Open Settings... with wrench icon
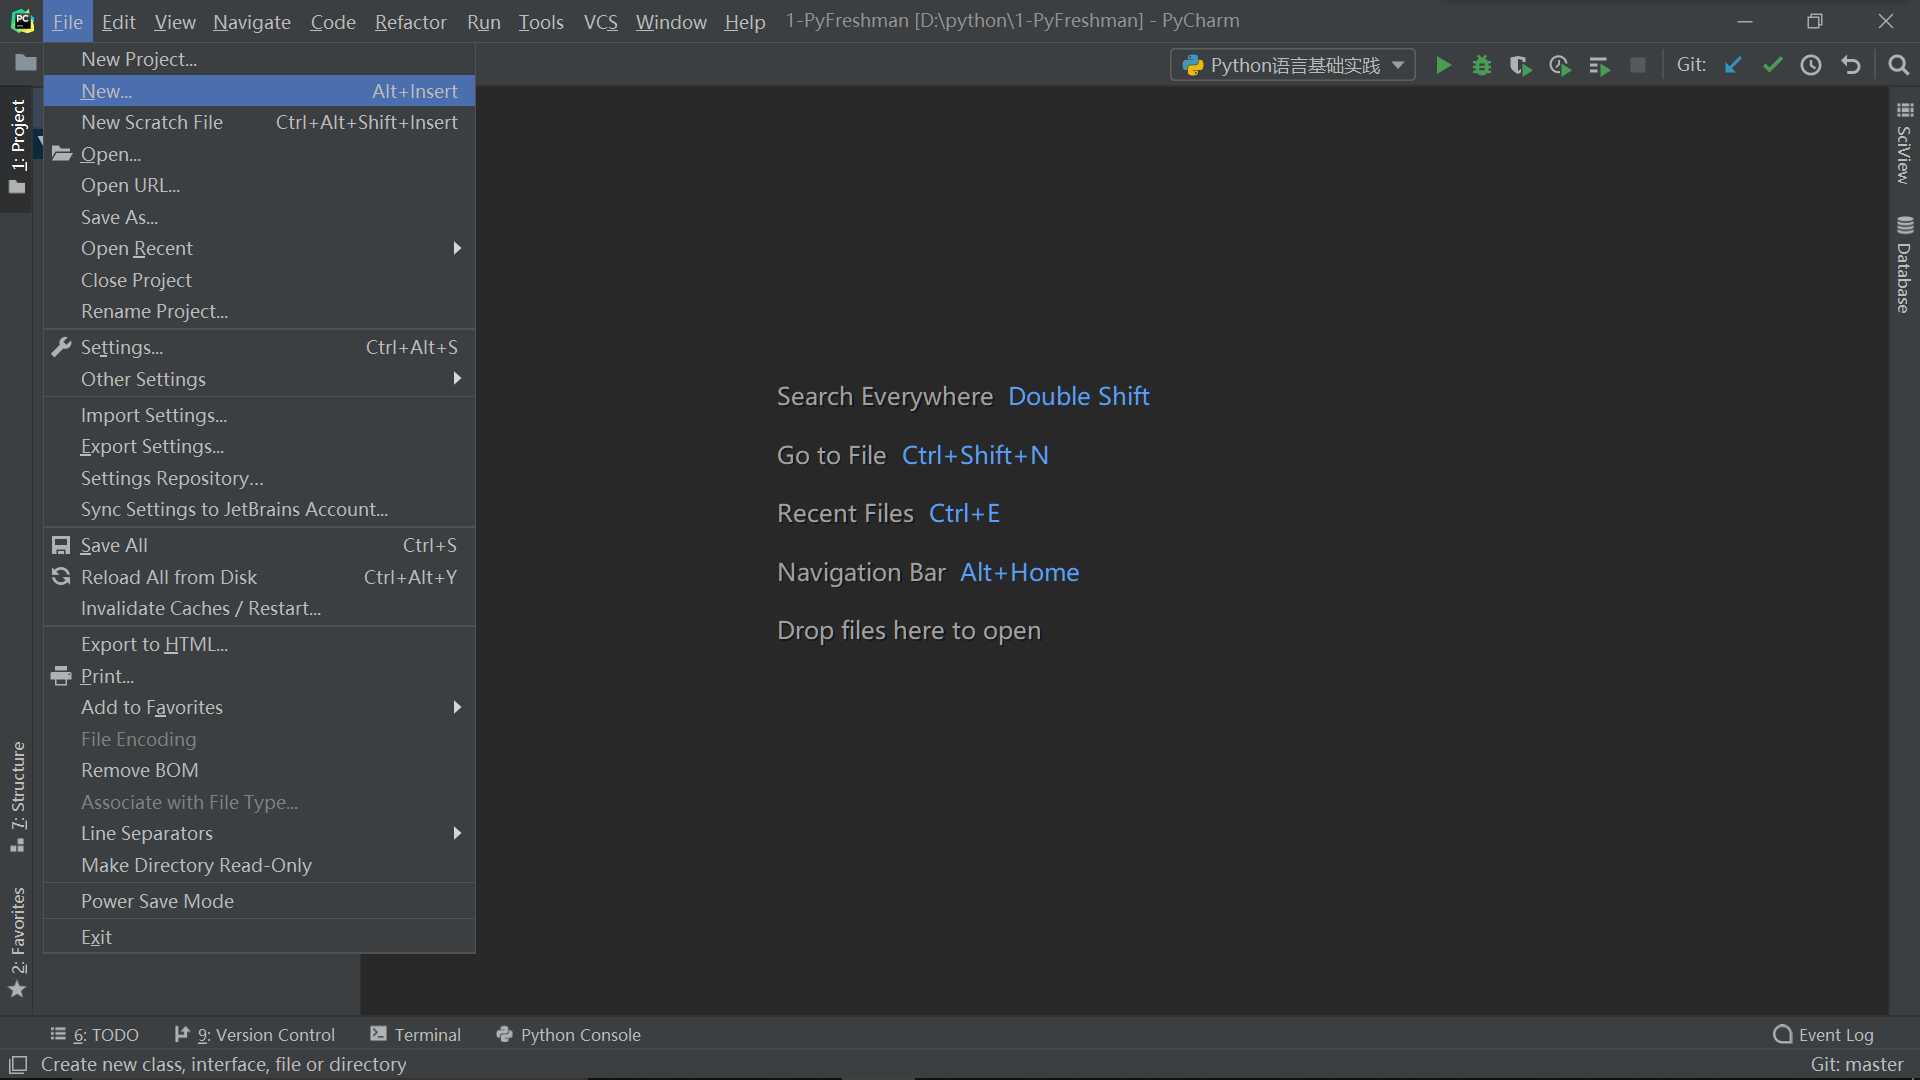 tap(259, 347)
